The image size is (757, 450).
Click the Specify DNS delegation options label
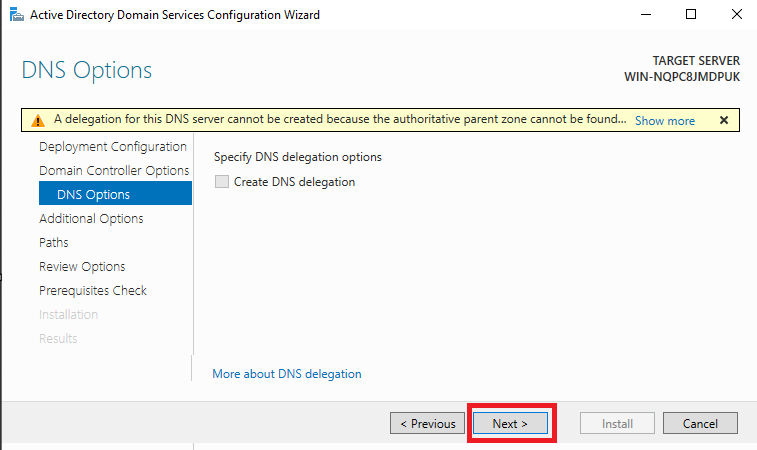[297, 157]
